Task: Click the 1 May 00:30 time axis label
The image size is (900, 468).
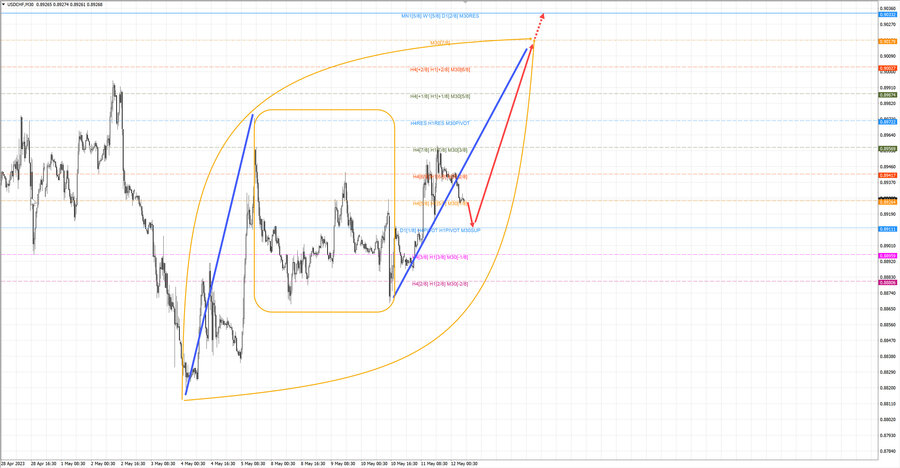Action: (73, 463)
